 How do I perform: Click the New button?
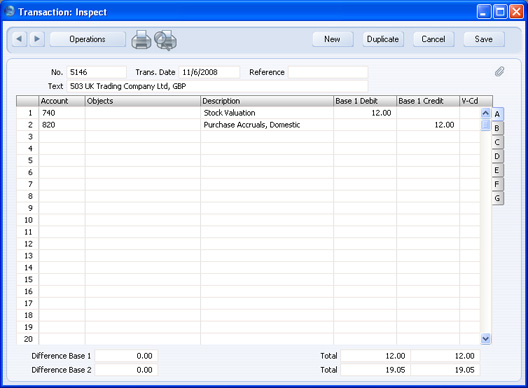(332, 39)
